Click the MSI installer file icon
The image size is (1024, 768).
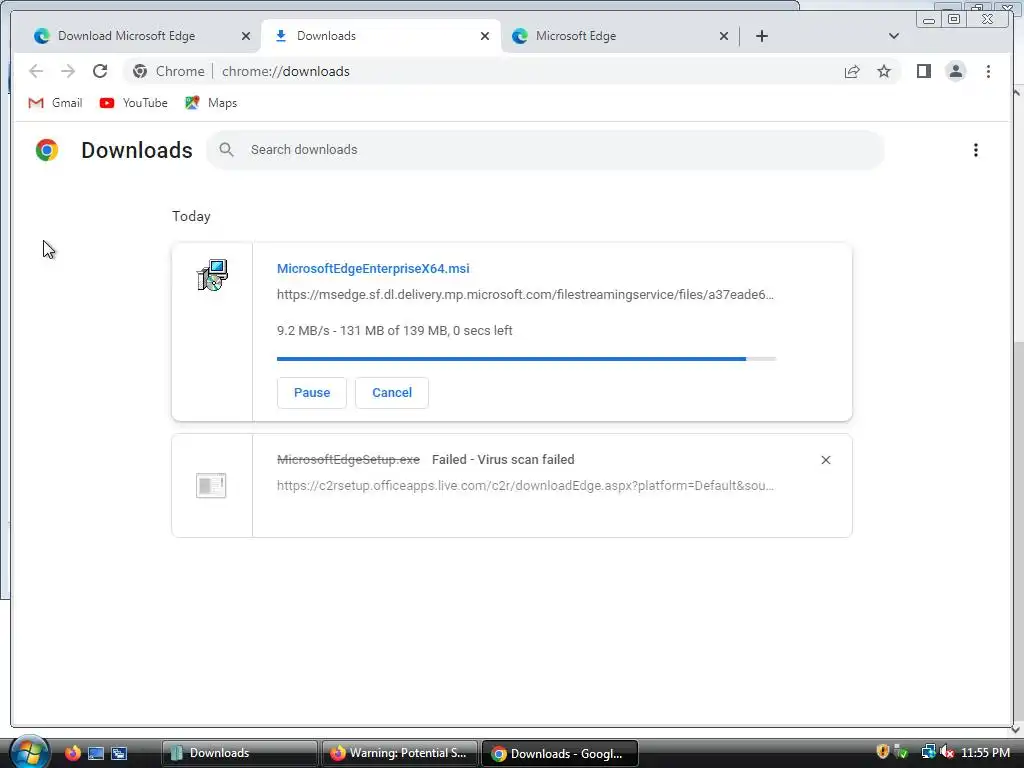[x=212, y=275]
